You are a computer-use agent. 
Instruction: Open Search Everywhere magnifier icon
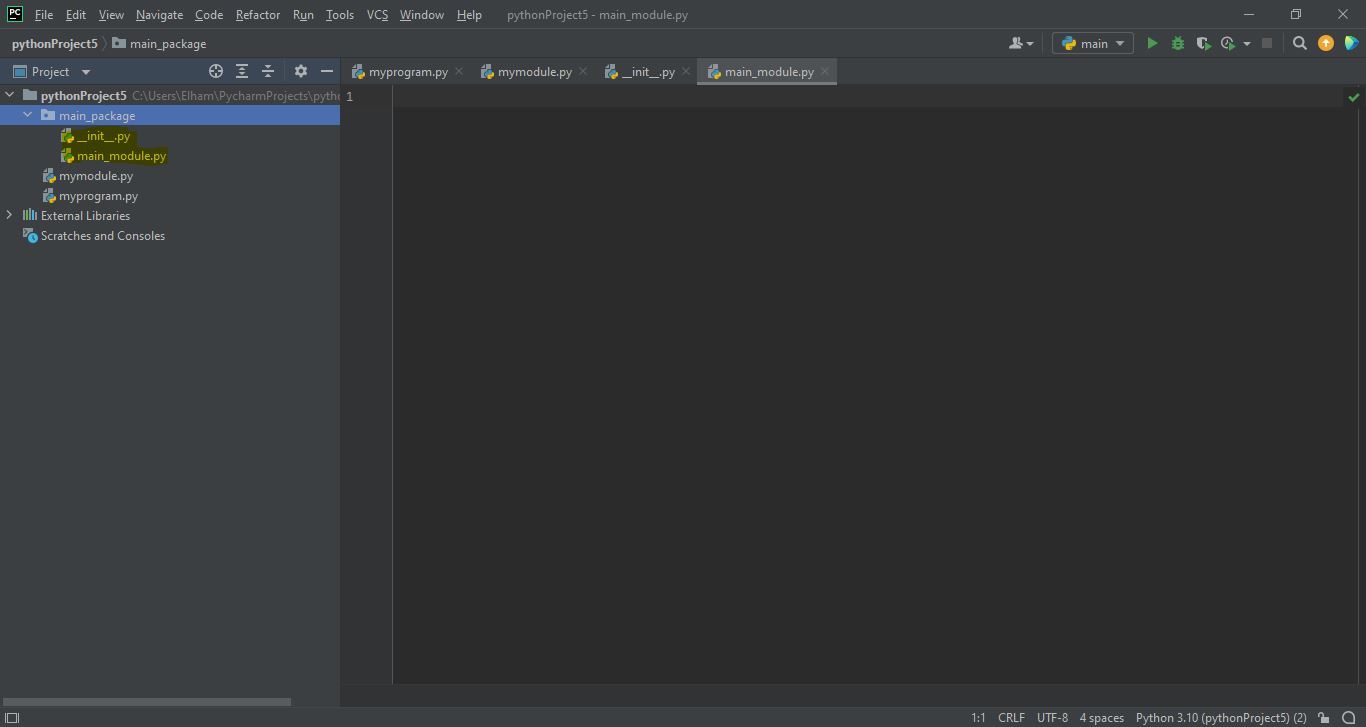tap(1299, 43)
